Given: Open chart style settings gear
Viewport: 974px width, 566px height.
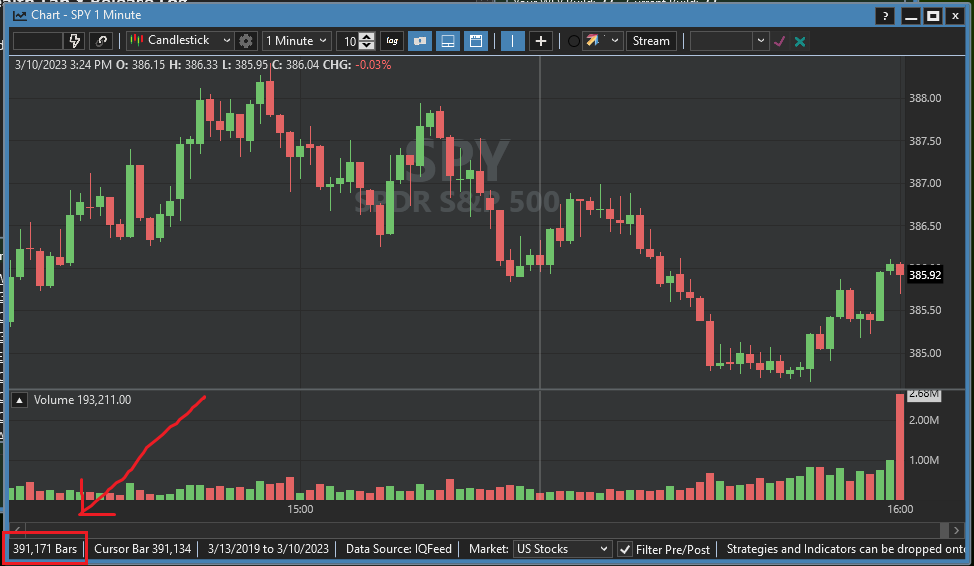Looking at the screenshot, I should click(x=246, y=41).
